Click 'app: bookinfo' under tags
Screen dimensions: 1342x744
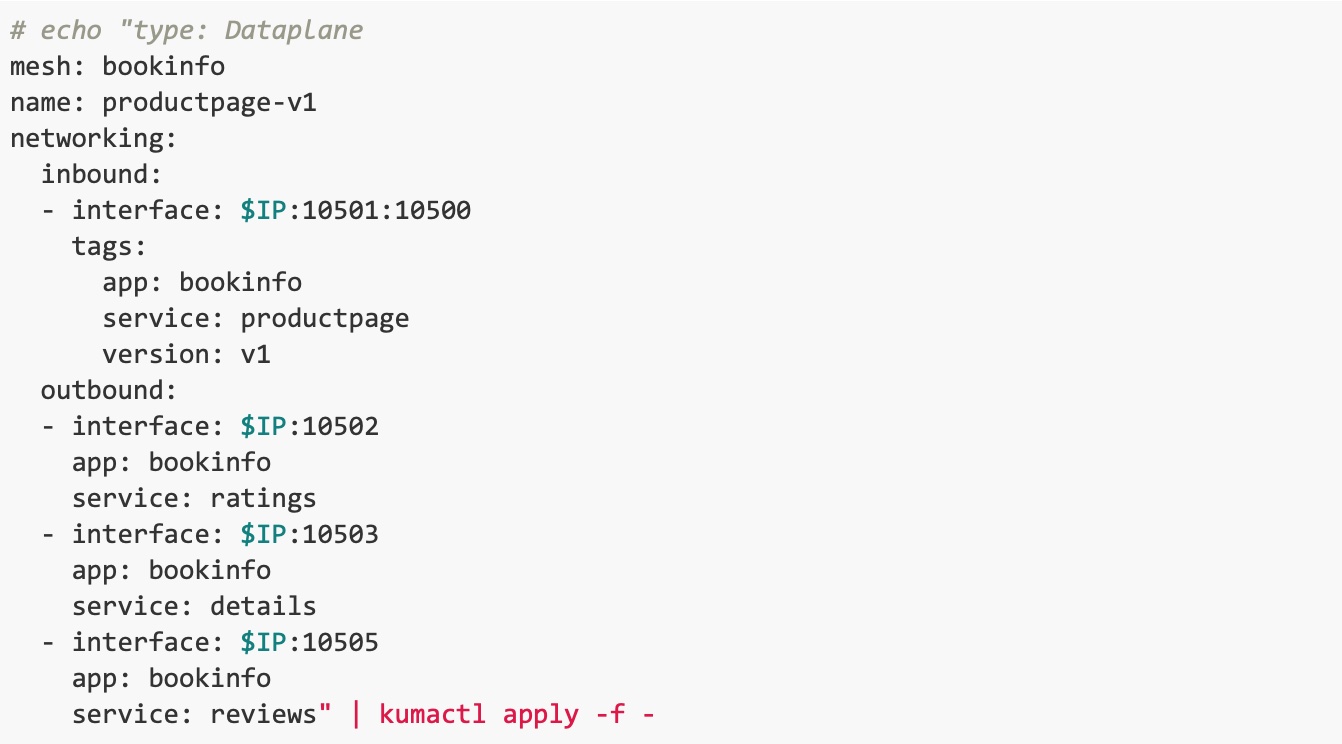click(x=202, y=282)
